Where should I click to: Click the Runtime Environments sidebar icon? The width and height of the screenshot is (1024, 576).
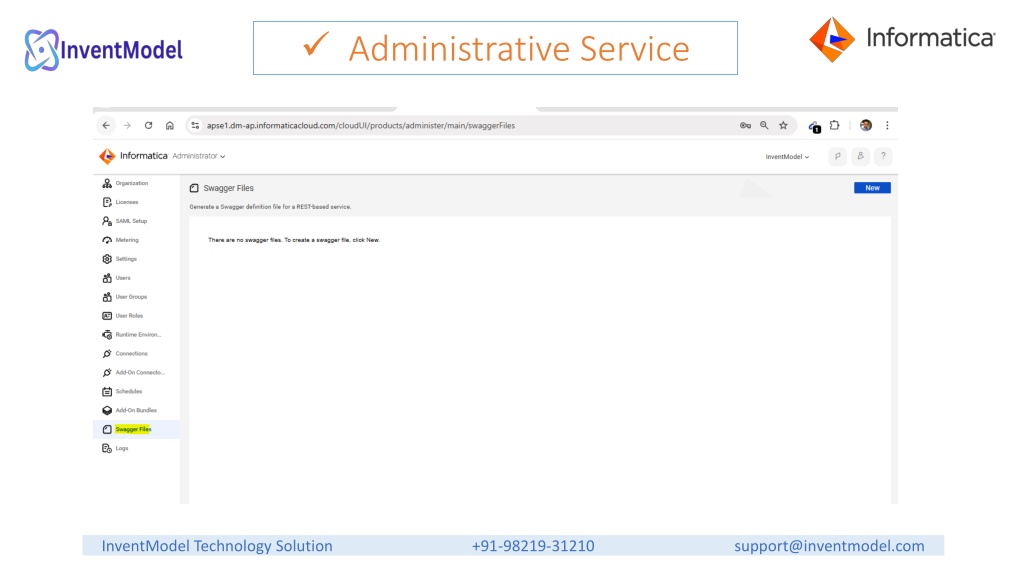[x=107, y=335]
